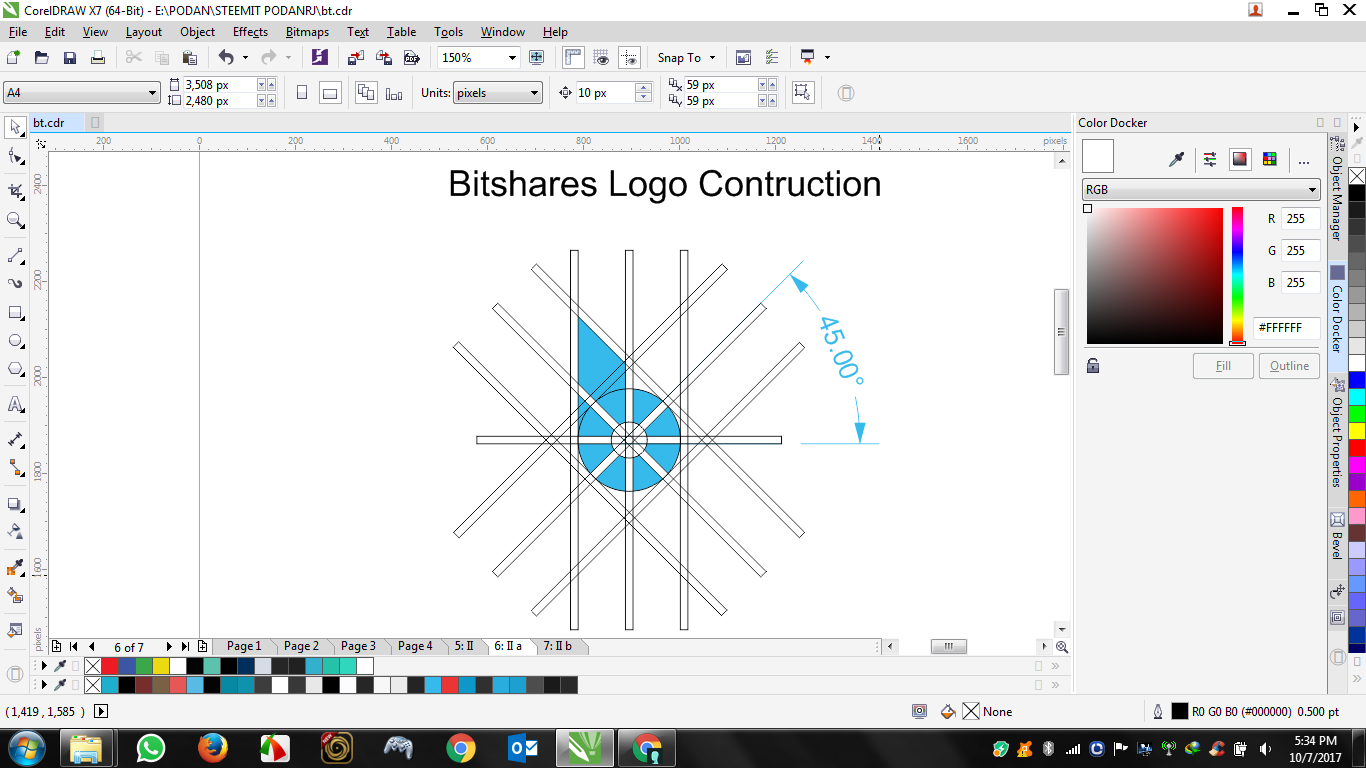Open Color Docker more options ellipsis
The image size is (1366, 768).
[1303, 160]
